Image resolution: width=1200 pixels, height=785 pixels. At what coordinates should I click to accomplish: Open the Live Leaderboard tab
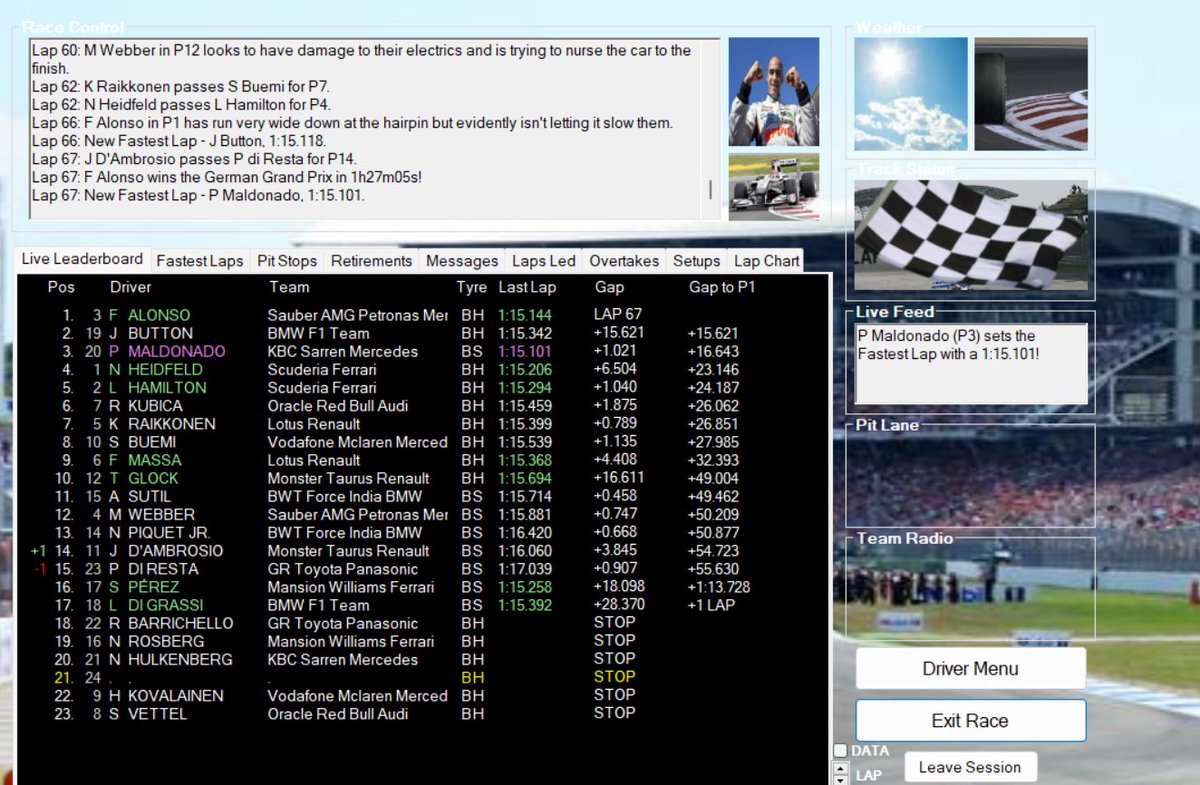click(82, 259)
